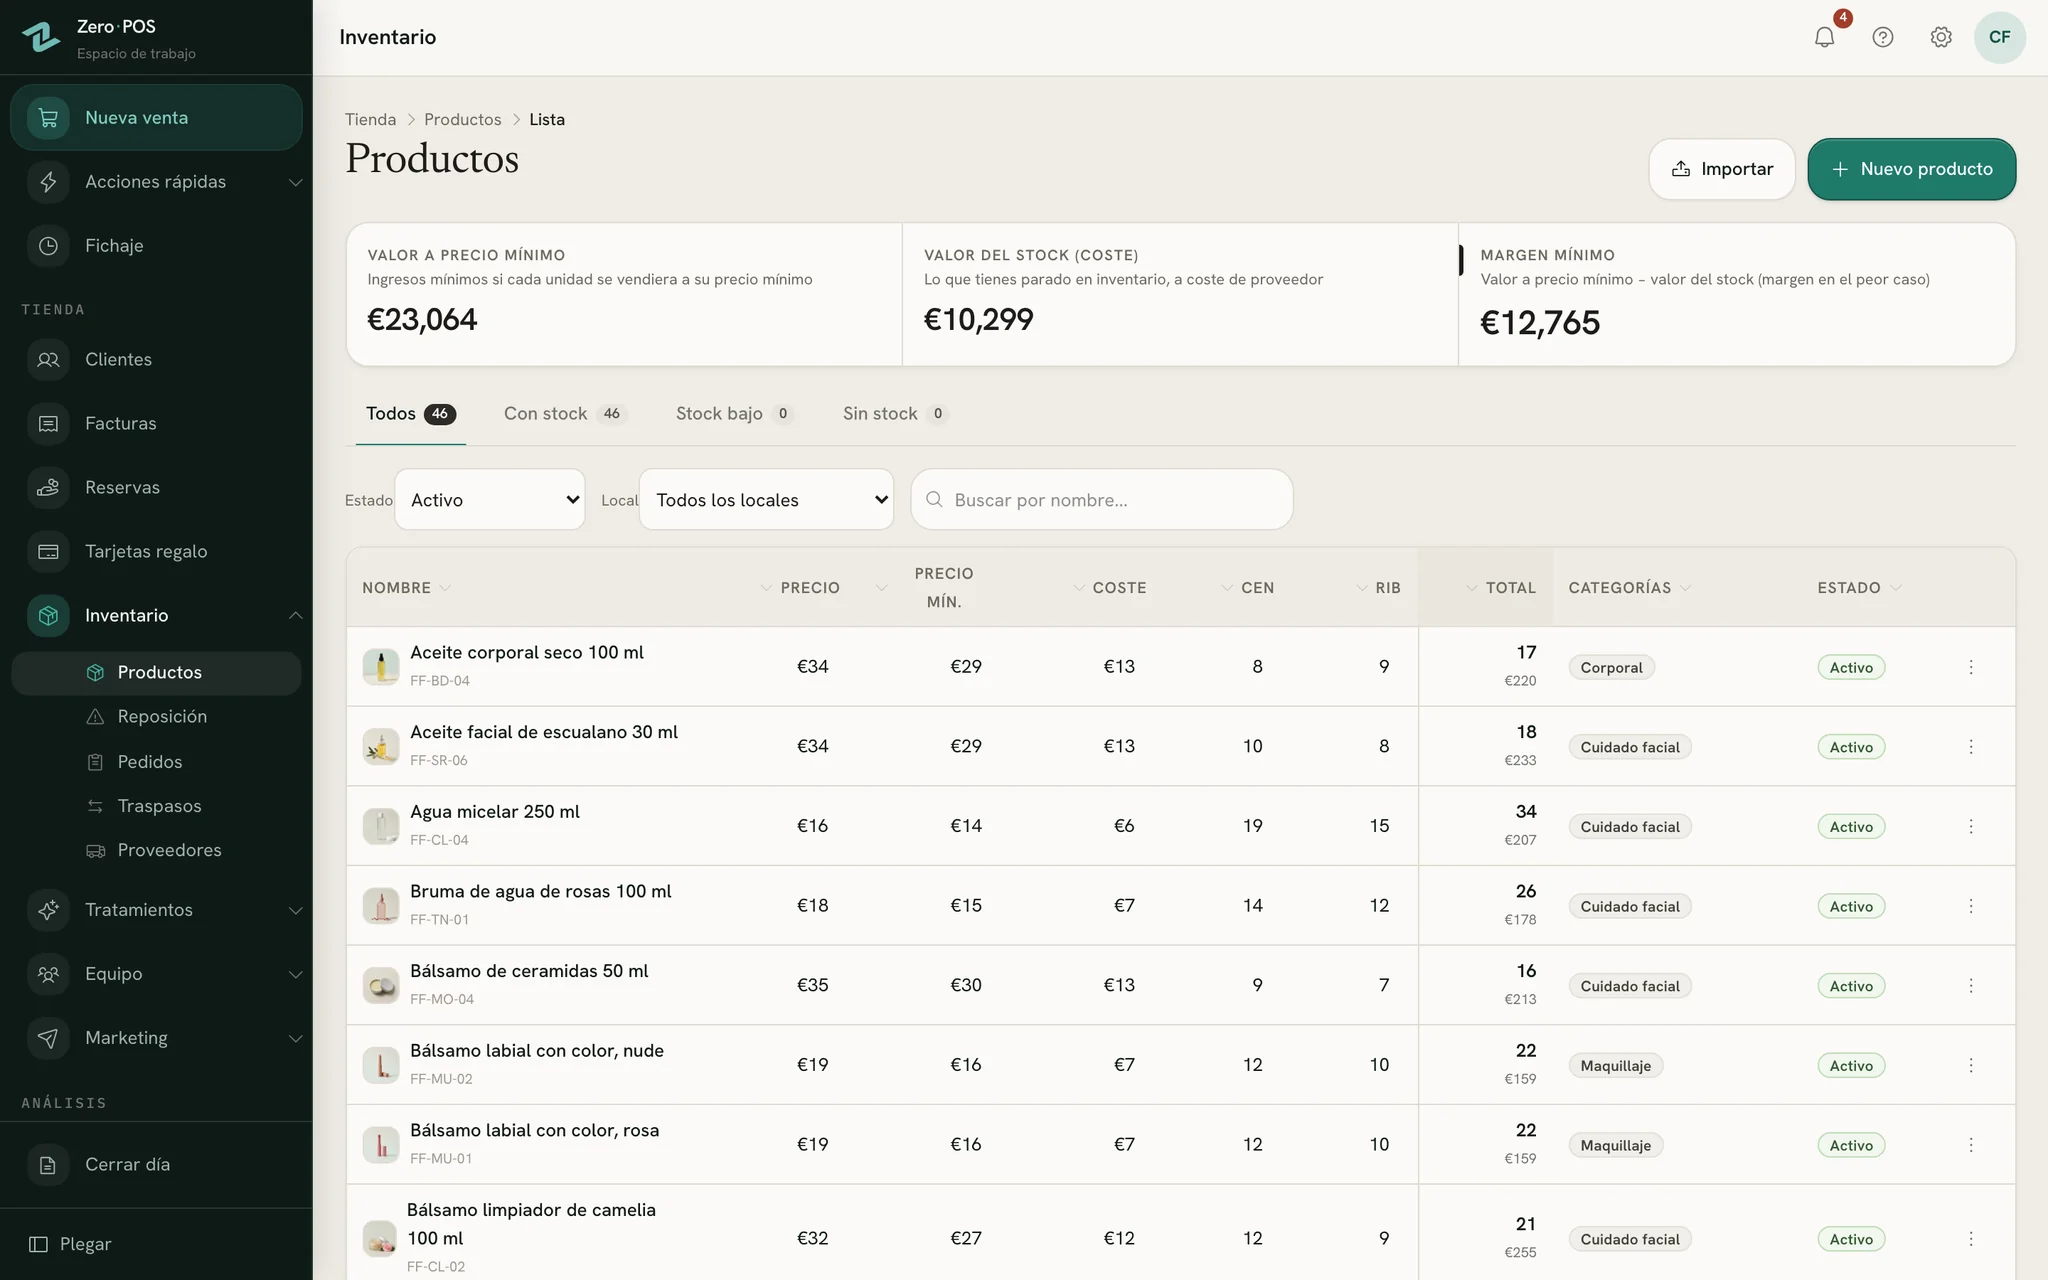Screen dimensions: 2048x1280
Task: Open Reservas in the sidebar
Action: [156, 487]
